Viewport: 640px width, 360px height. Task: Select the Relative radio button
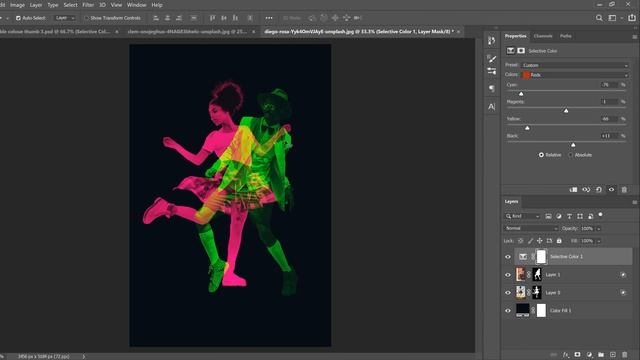coord(541,155)
